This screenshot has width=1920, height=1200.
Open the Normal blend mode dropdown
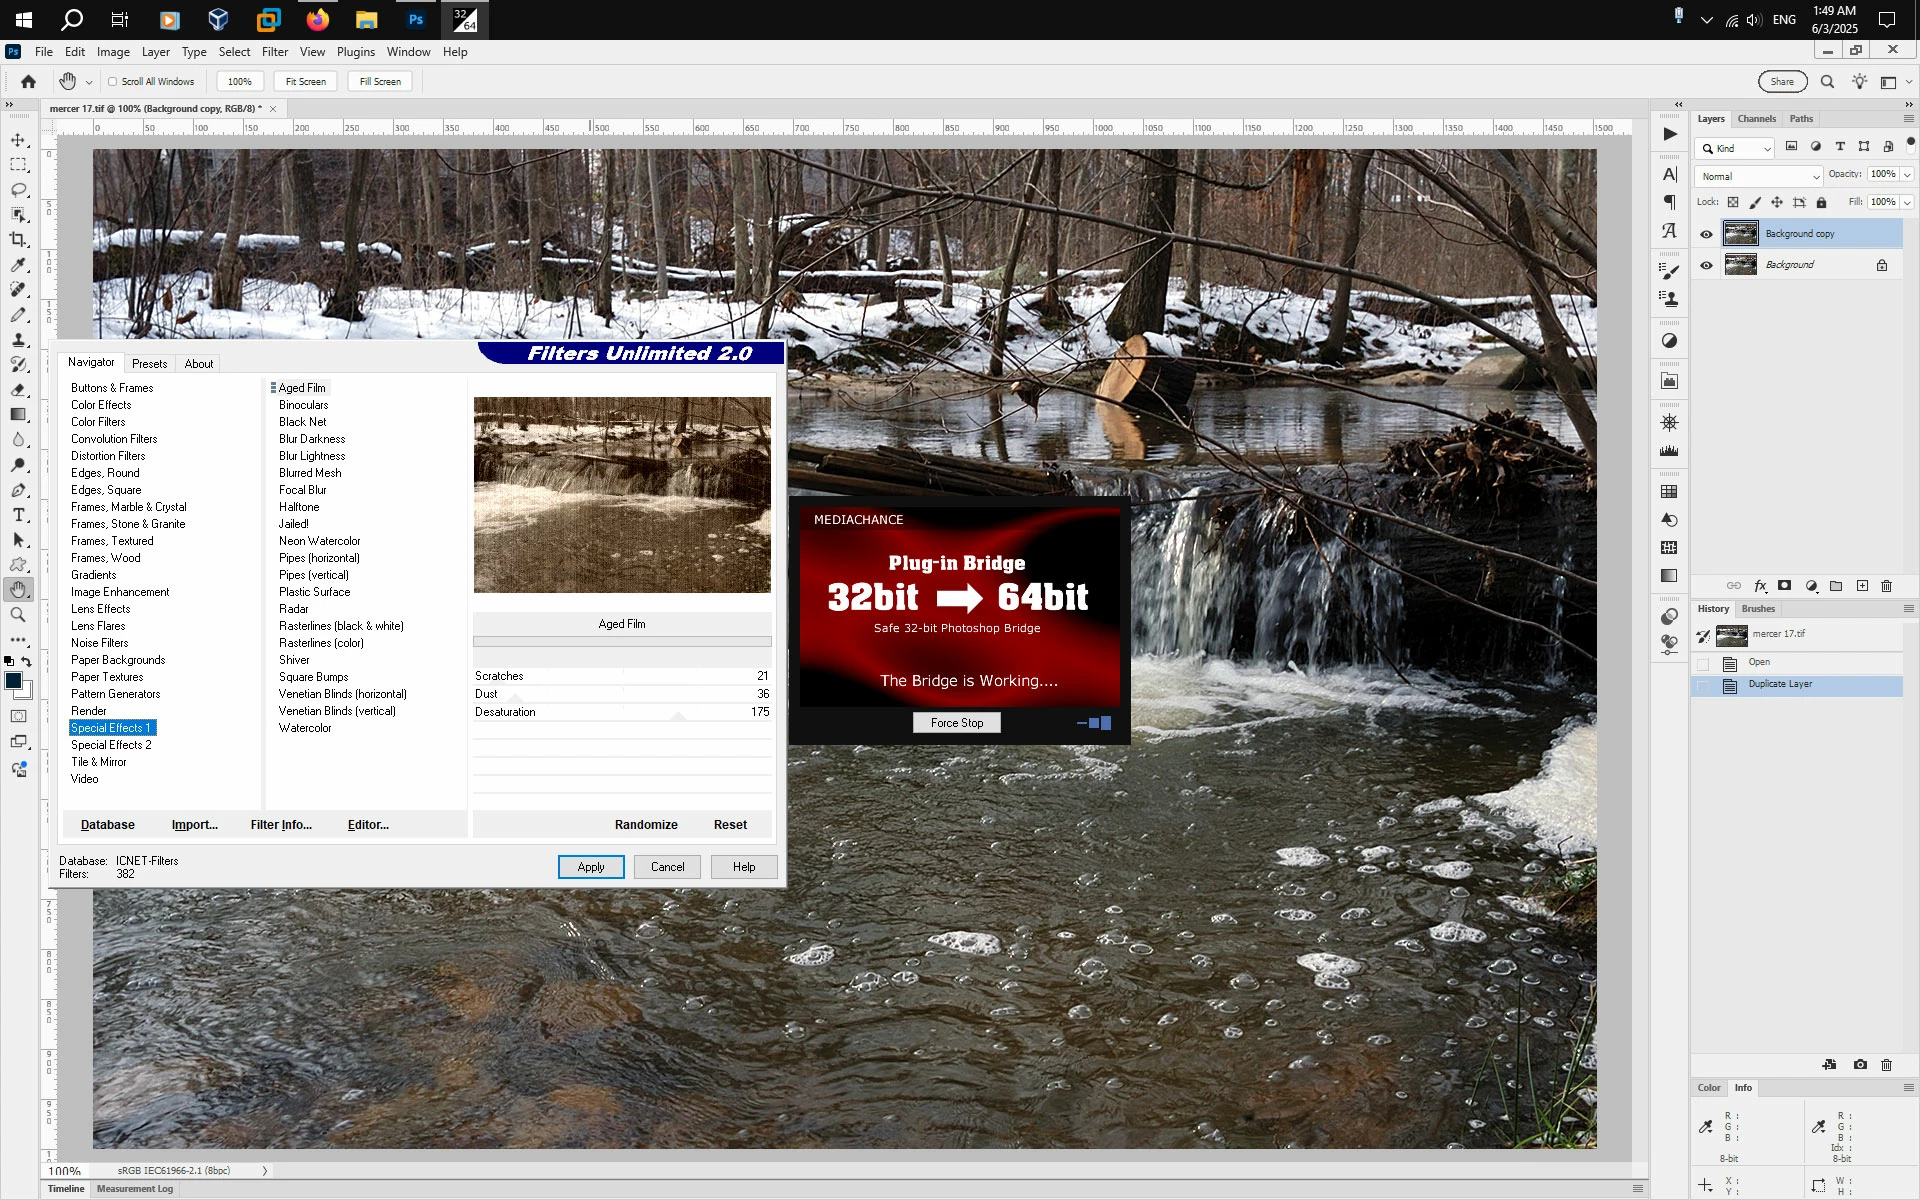click(1759, 176)
